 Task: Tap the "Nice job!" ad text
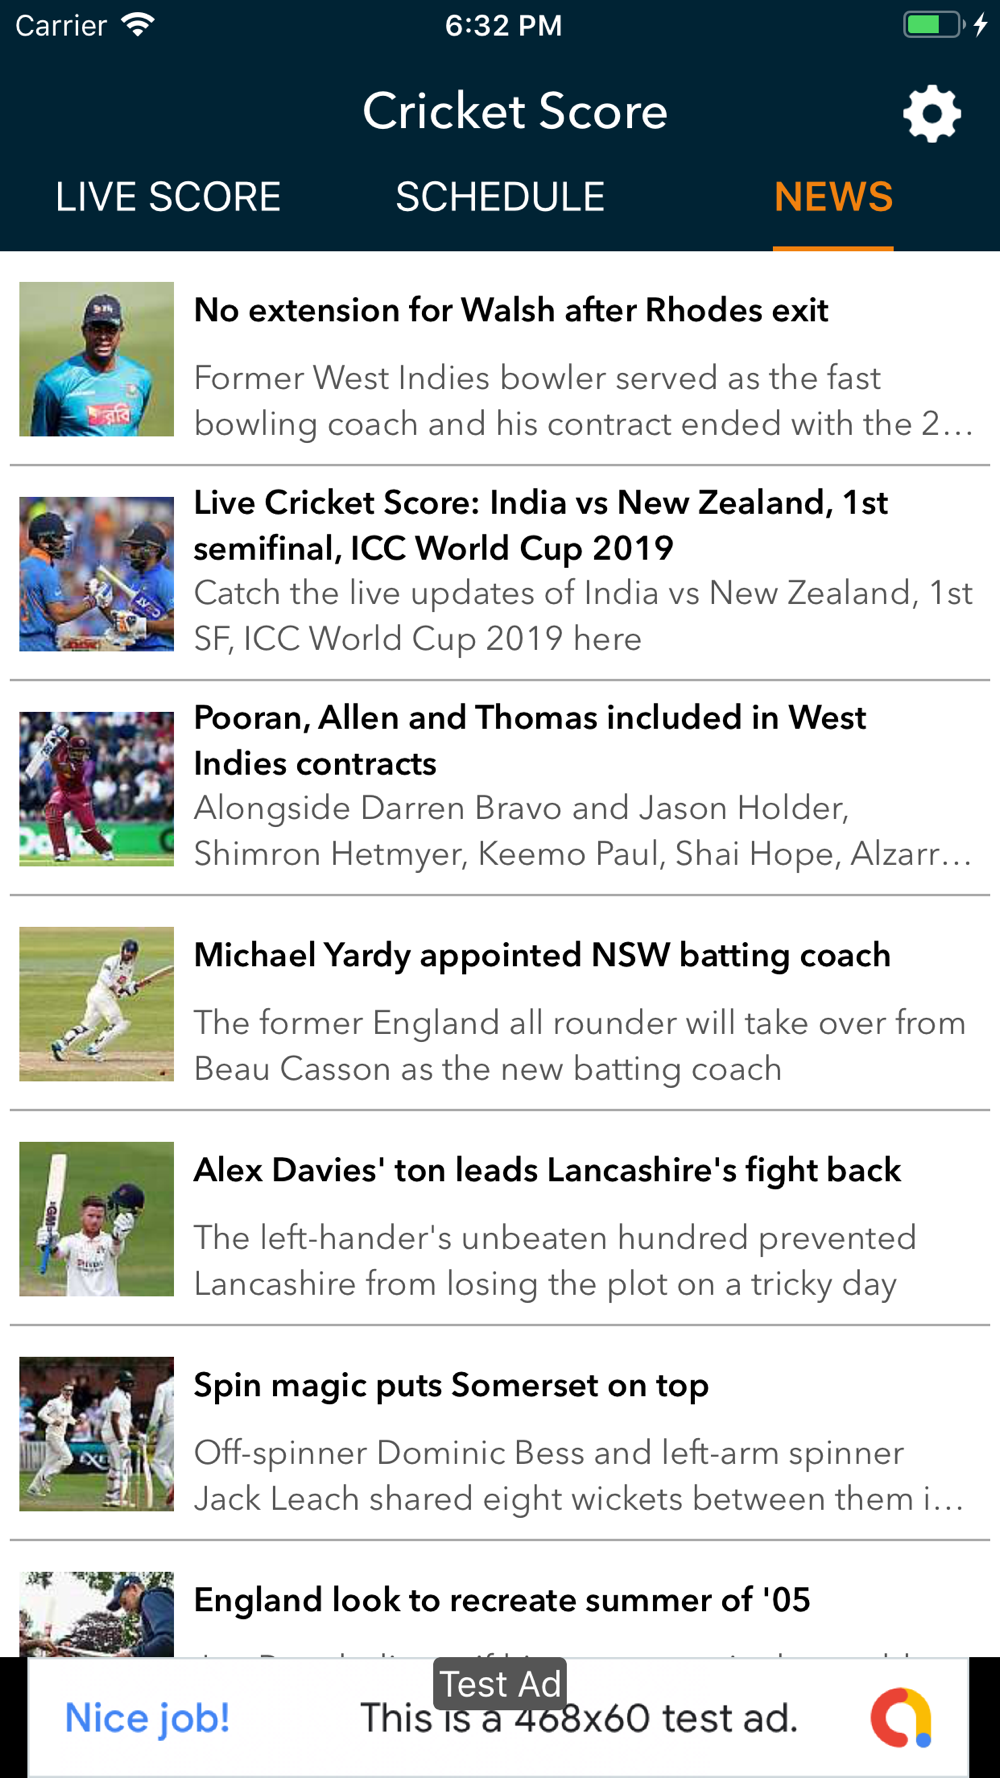point(147,1718)
